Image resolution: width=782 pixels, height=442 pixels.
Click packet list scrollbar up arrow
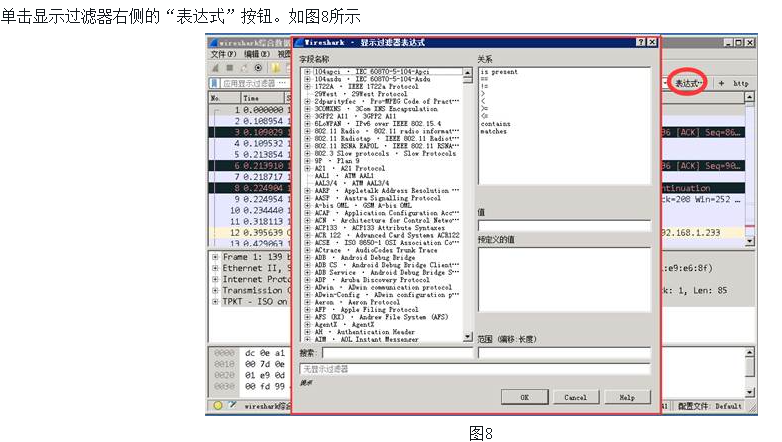(x=750, y=97)
